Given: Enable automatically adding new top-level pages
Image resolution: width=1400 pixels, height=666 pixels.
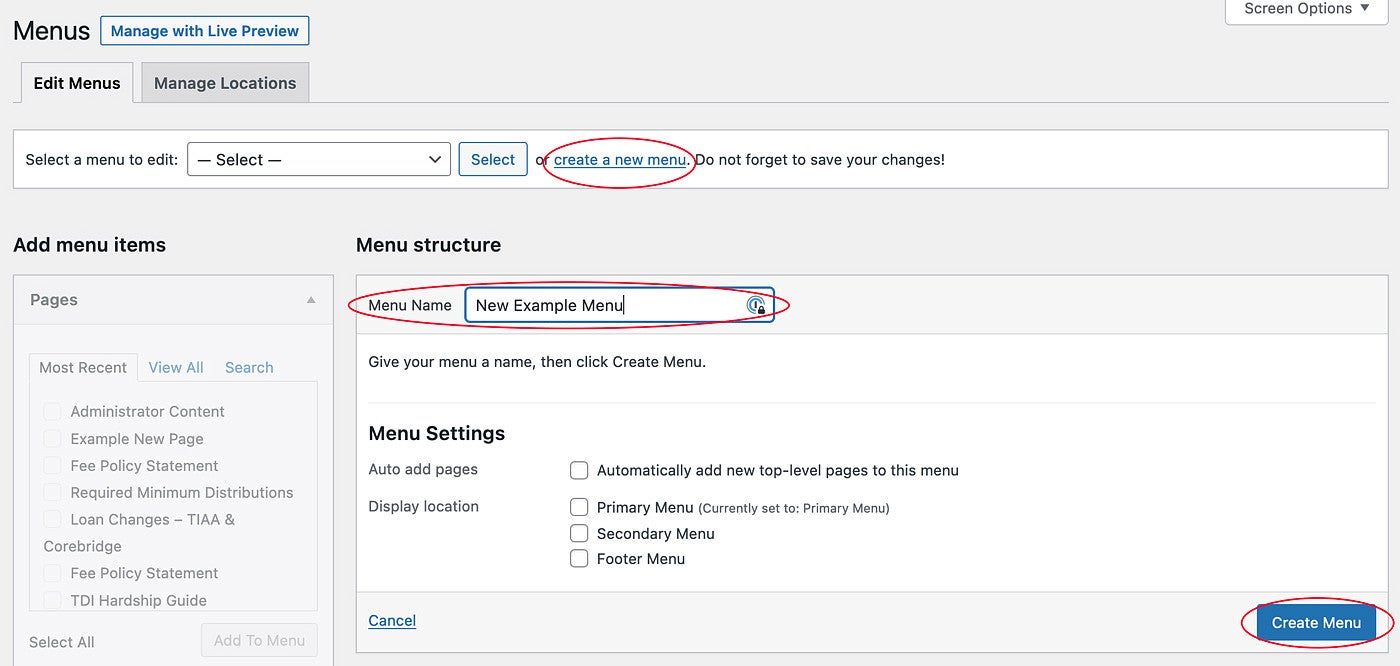Looking at the screenshot, I should [x=579, y=470].
